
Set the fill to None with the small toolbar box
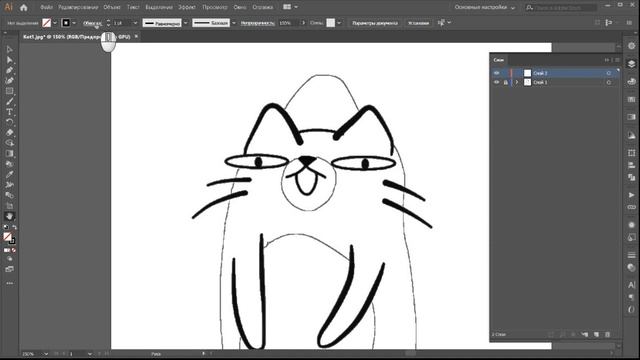(14, 250)
